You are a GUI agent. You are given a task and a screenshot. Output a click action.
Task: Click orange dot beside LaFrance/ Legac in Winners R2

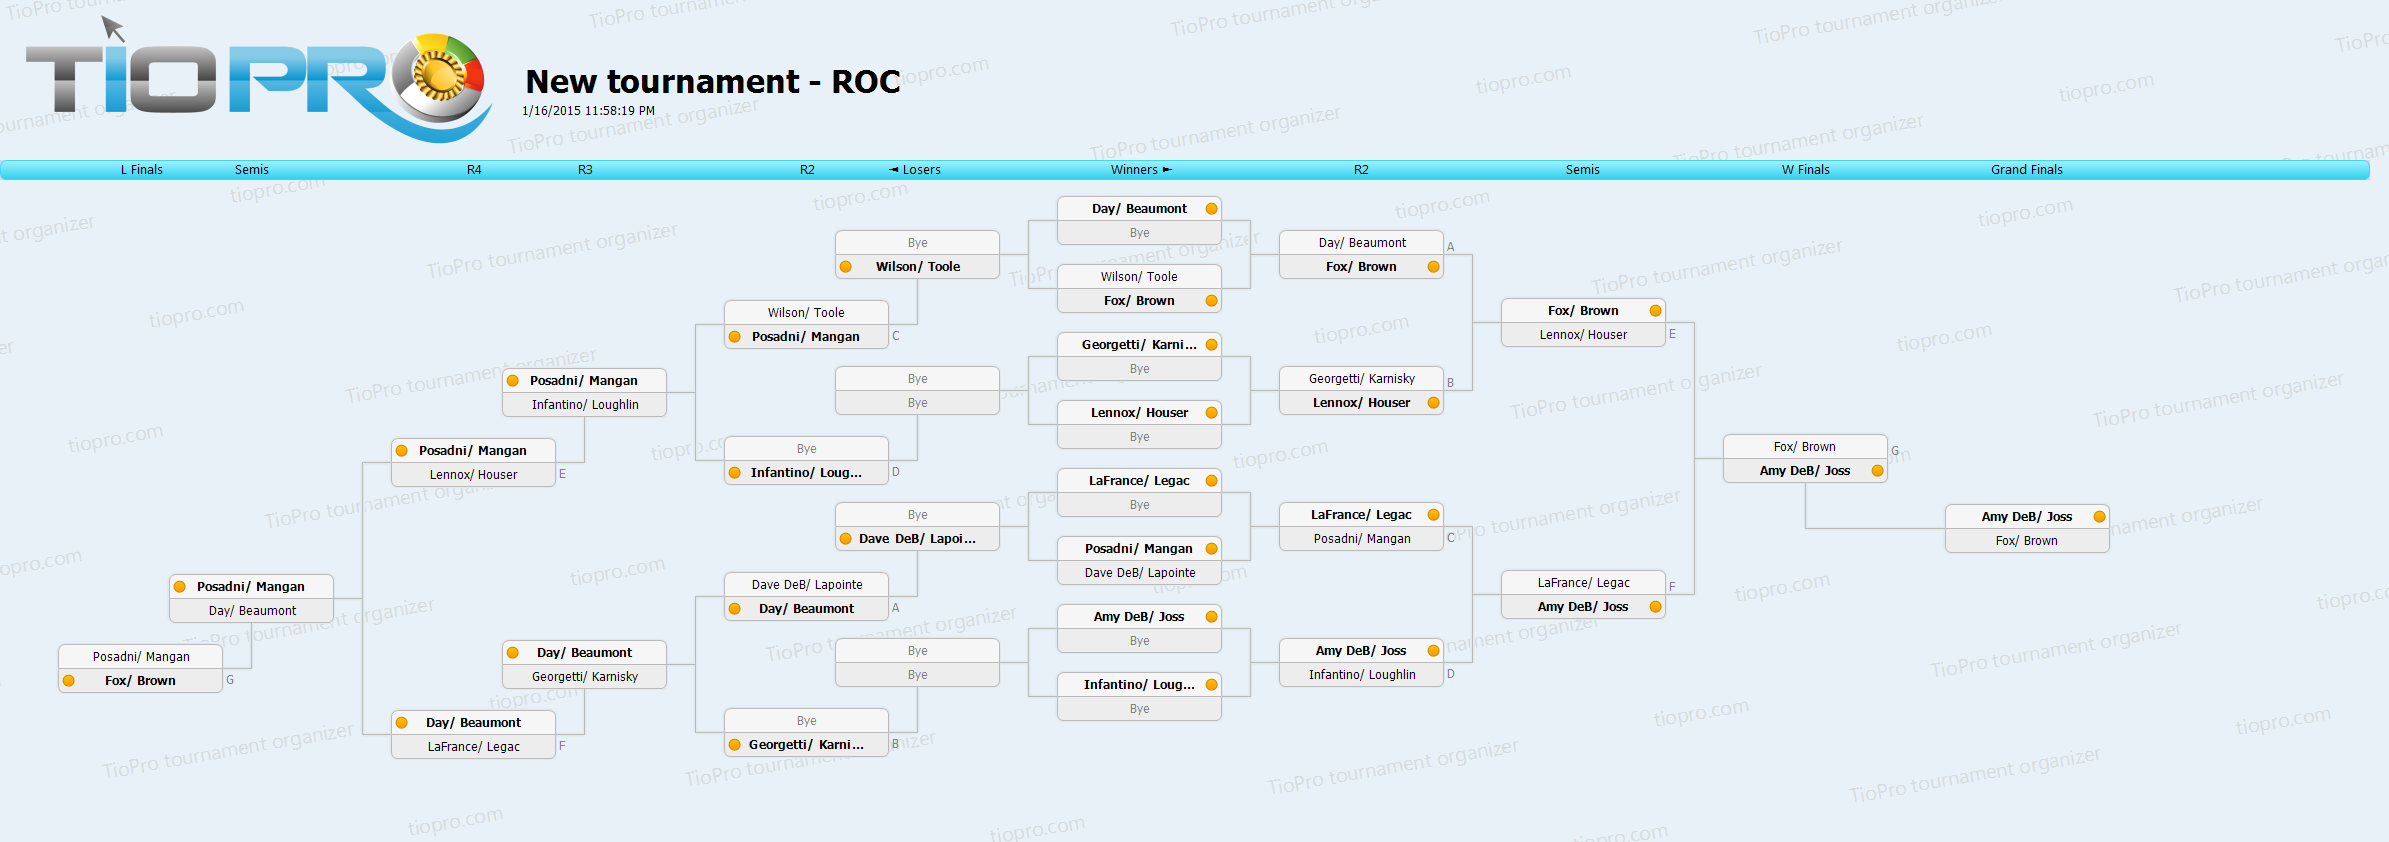(1433, 515)
